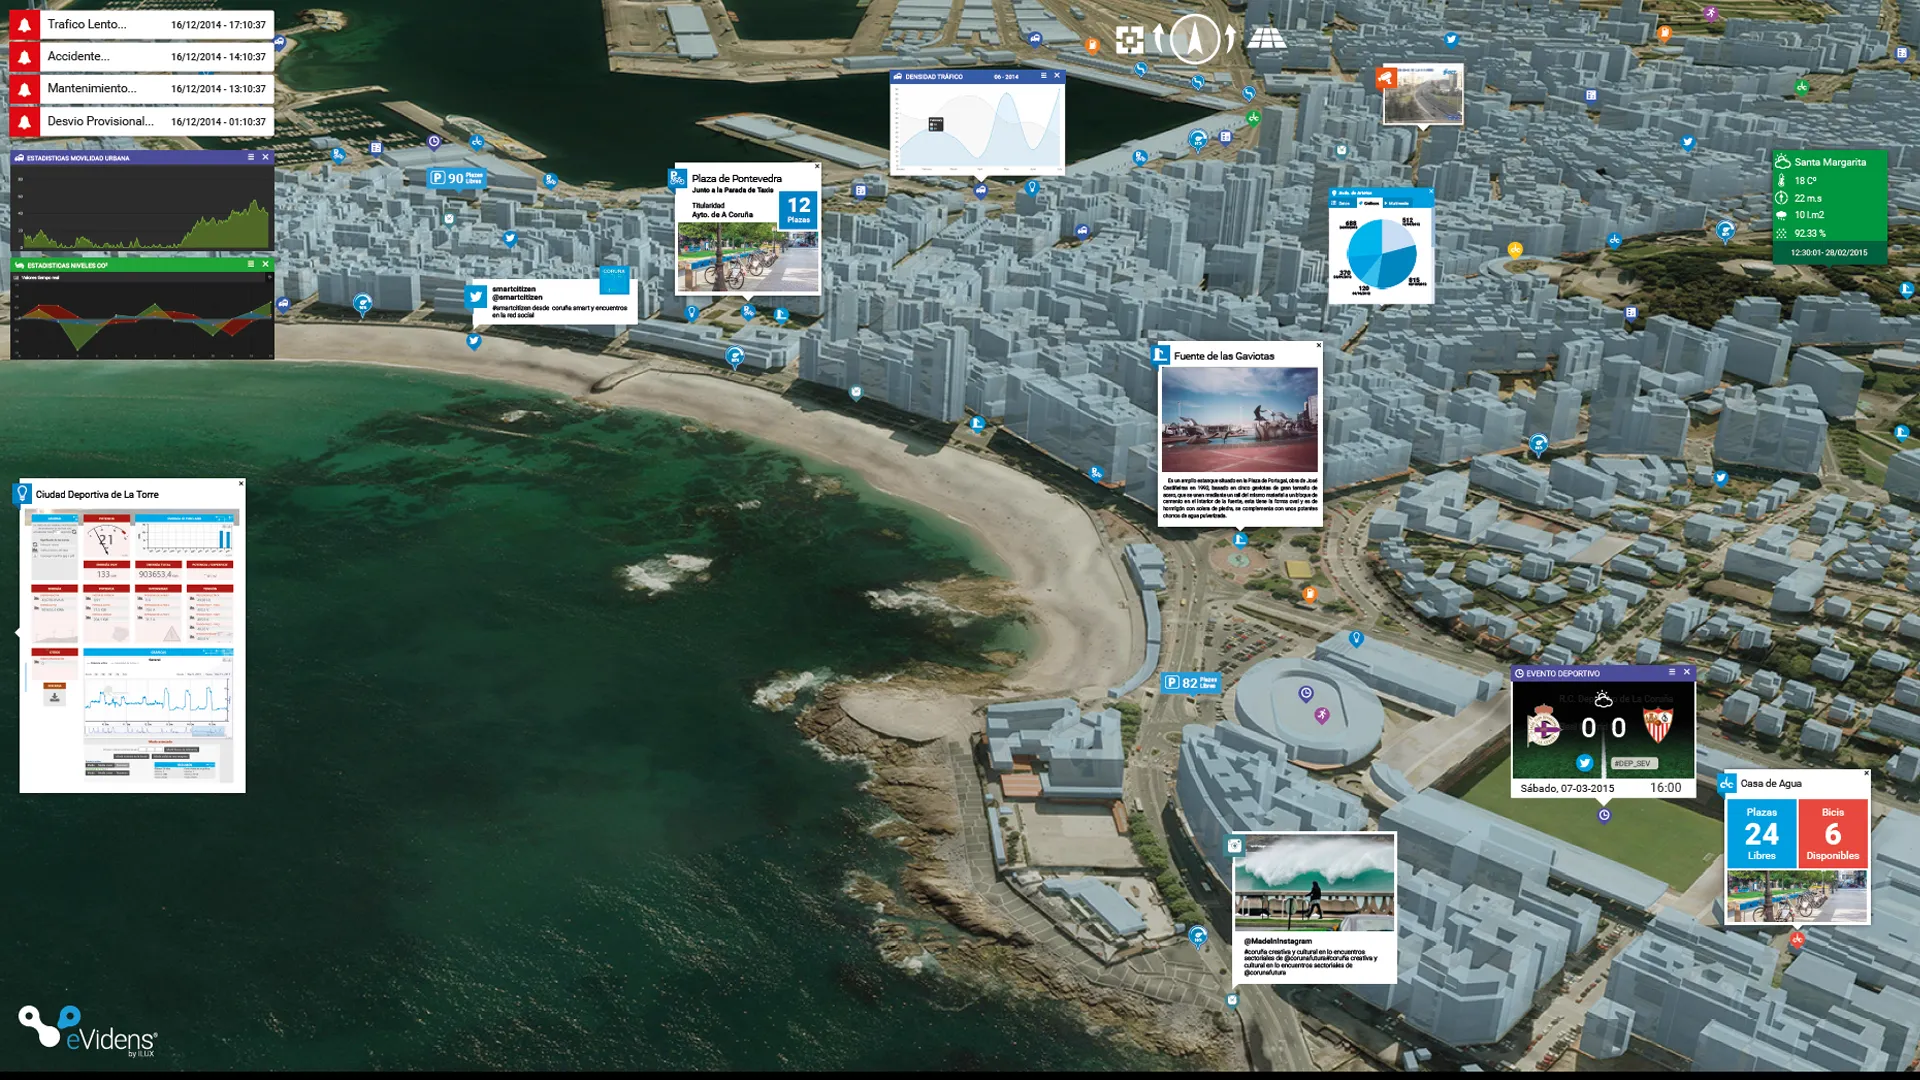Image resolution: width=1920 pixels, height=1080 pixels.
Task: Open Estadisticas Movilidad Urbana panel menu
Action: click(x=250, y=157)
